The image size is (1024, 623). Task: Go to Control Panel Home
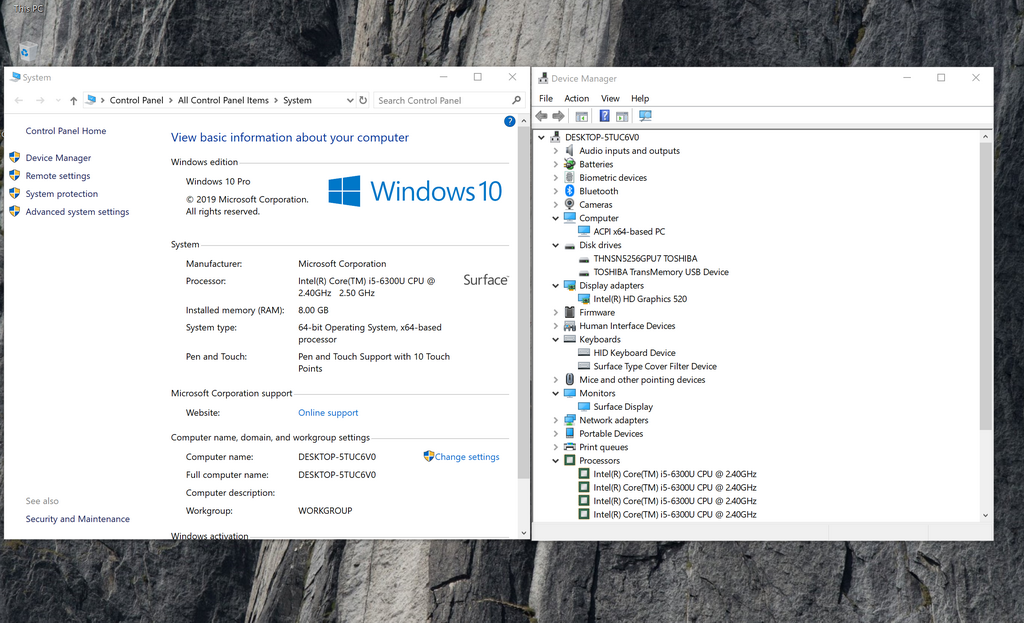tap(65, 131)
